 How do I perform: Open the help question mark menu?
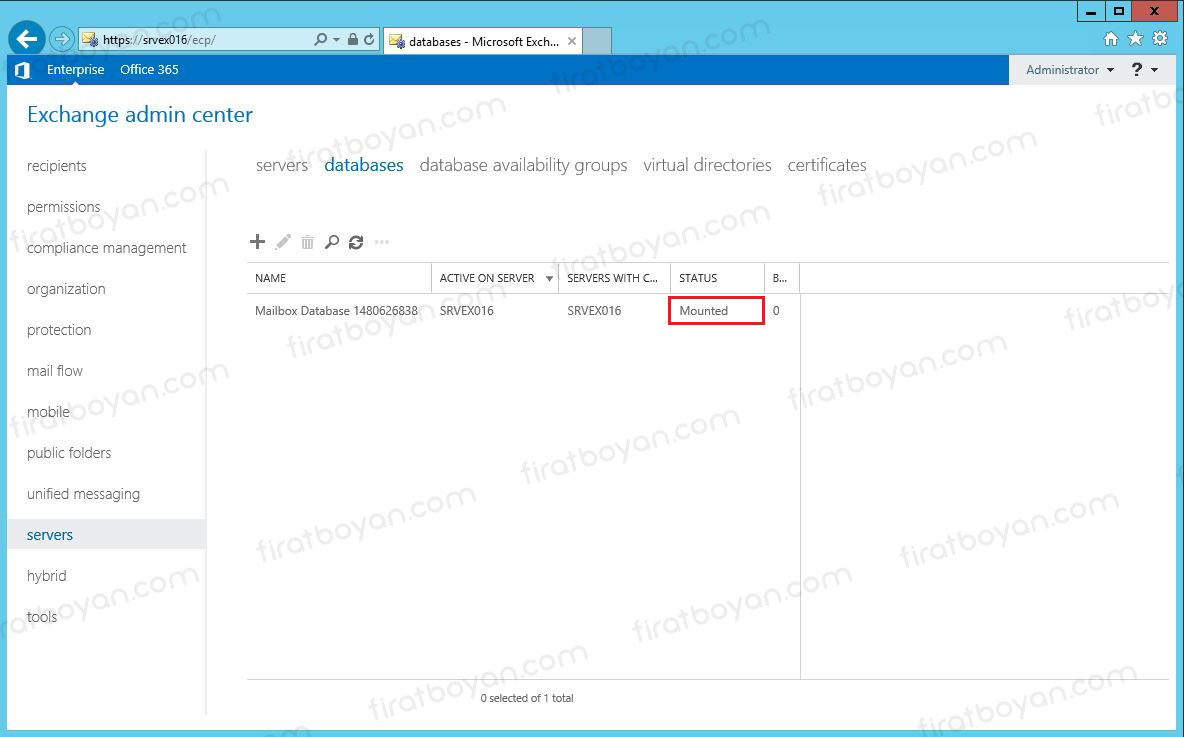[x=1144, y=69]
